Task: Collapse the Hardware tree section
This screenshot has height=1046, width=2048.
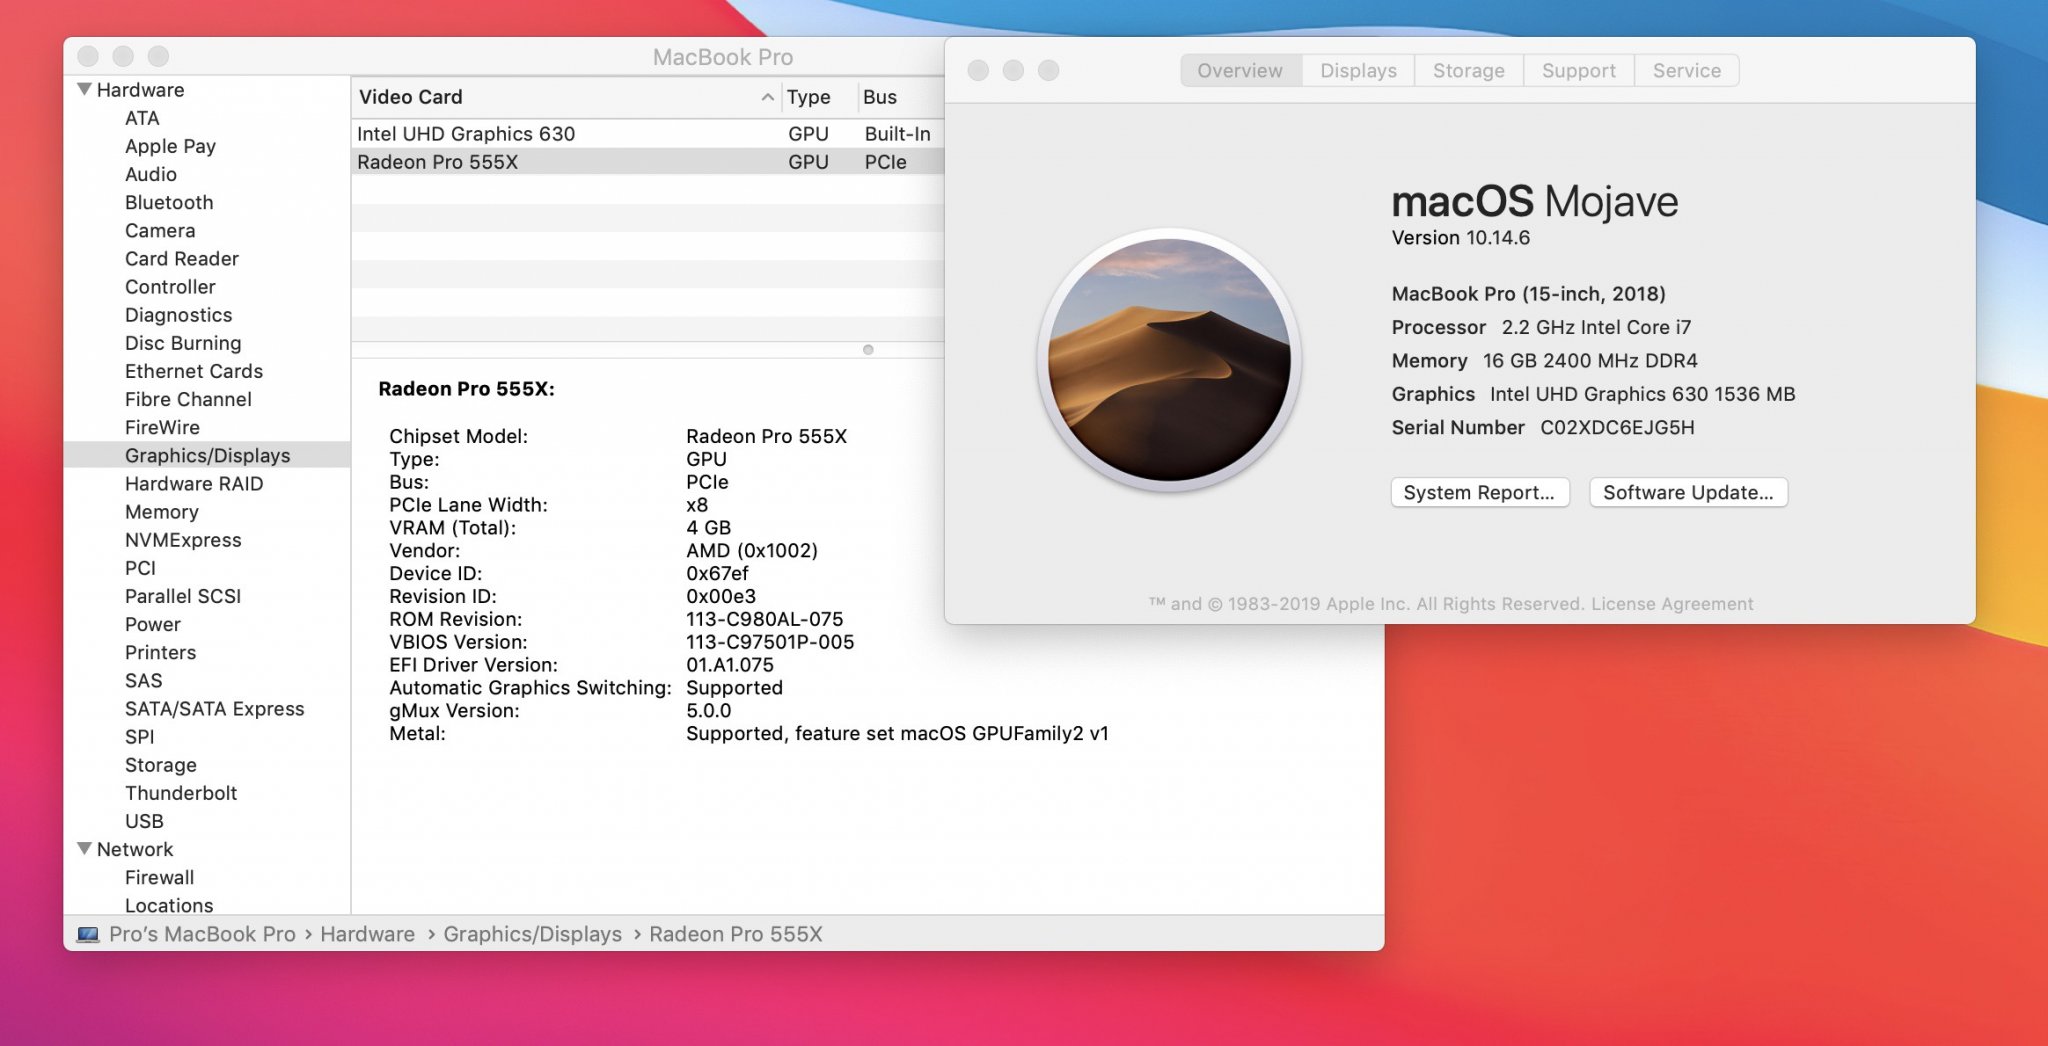Action: coord(85,89)
